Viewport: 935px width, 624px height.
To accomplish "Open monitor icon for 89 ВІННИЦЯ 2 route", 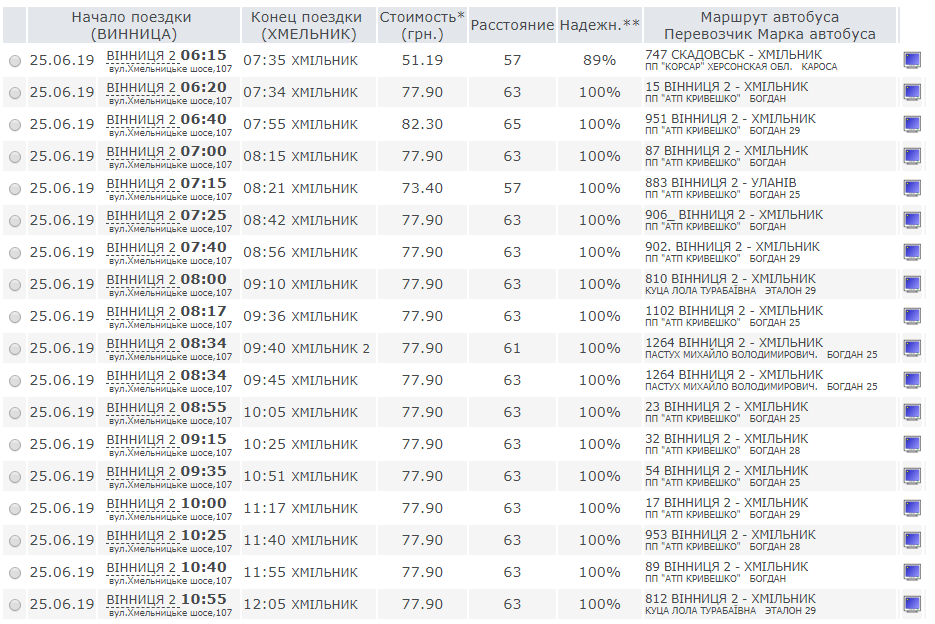I will pyautogui.click(x=912, y=573).
